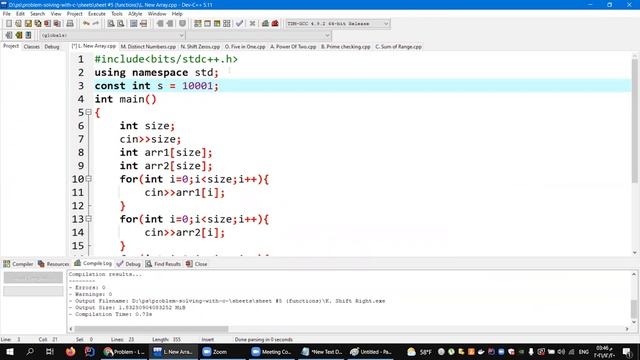Switch to M. Distinct Numbers.cpp tab
This screenshot has height=360, width=640.
(148, 47)
